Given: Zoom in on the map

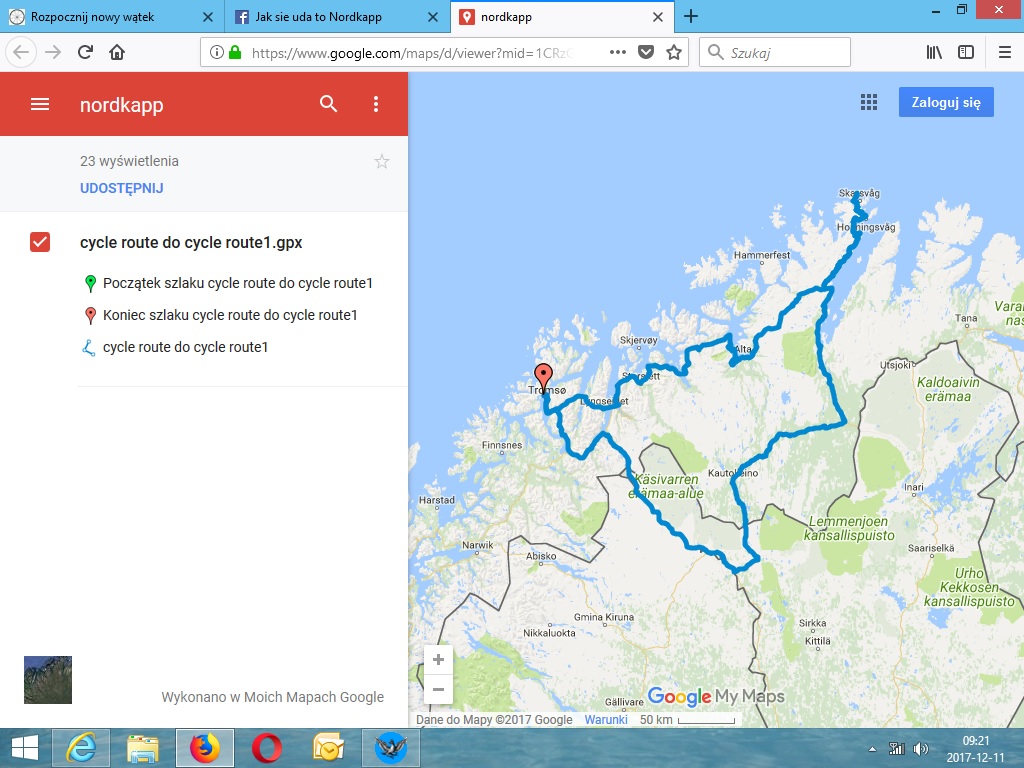Looking at the screenshot, I should point(438,660).
